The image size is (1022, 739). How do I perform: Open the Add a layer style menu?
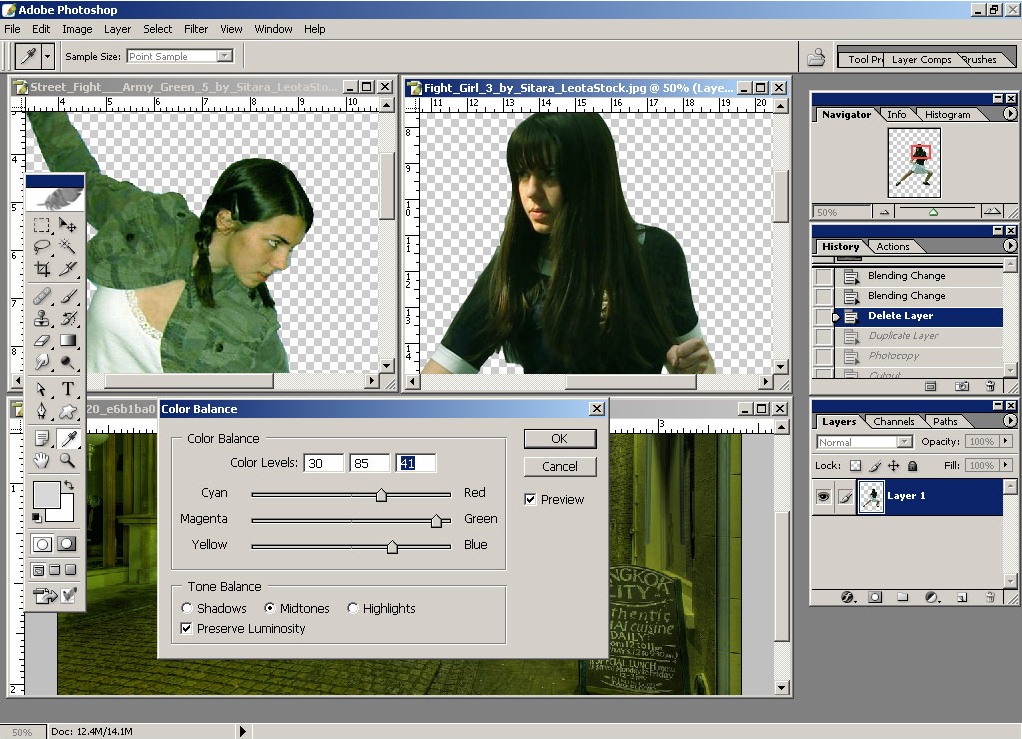click(x=847, y=598)
